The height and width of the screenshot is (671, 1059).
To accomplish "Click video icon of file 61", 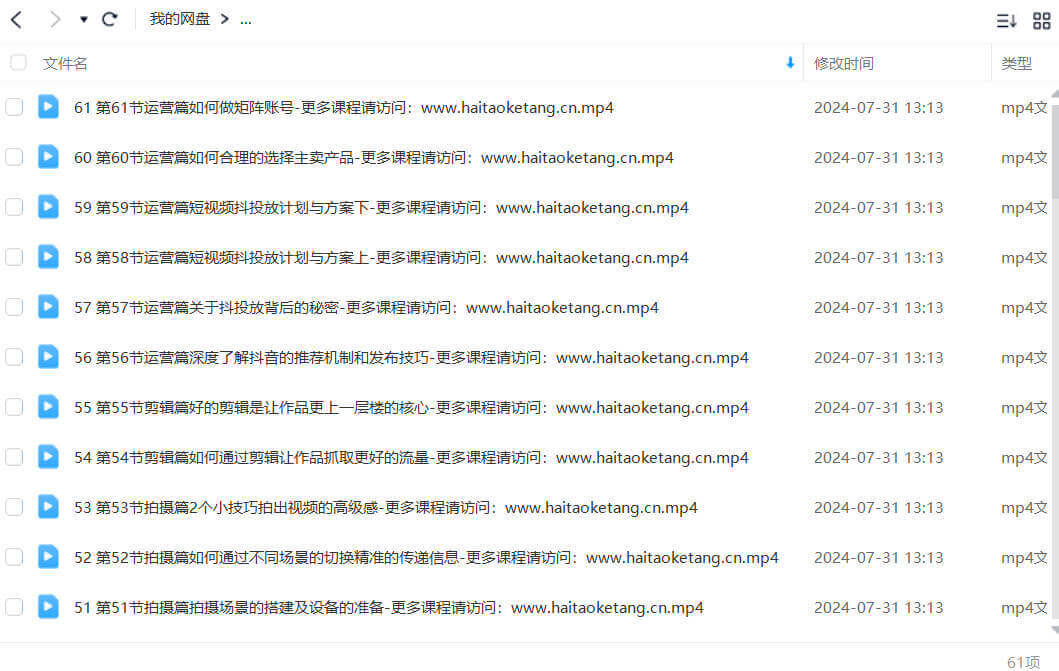I will click(x=48, y=107).
